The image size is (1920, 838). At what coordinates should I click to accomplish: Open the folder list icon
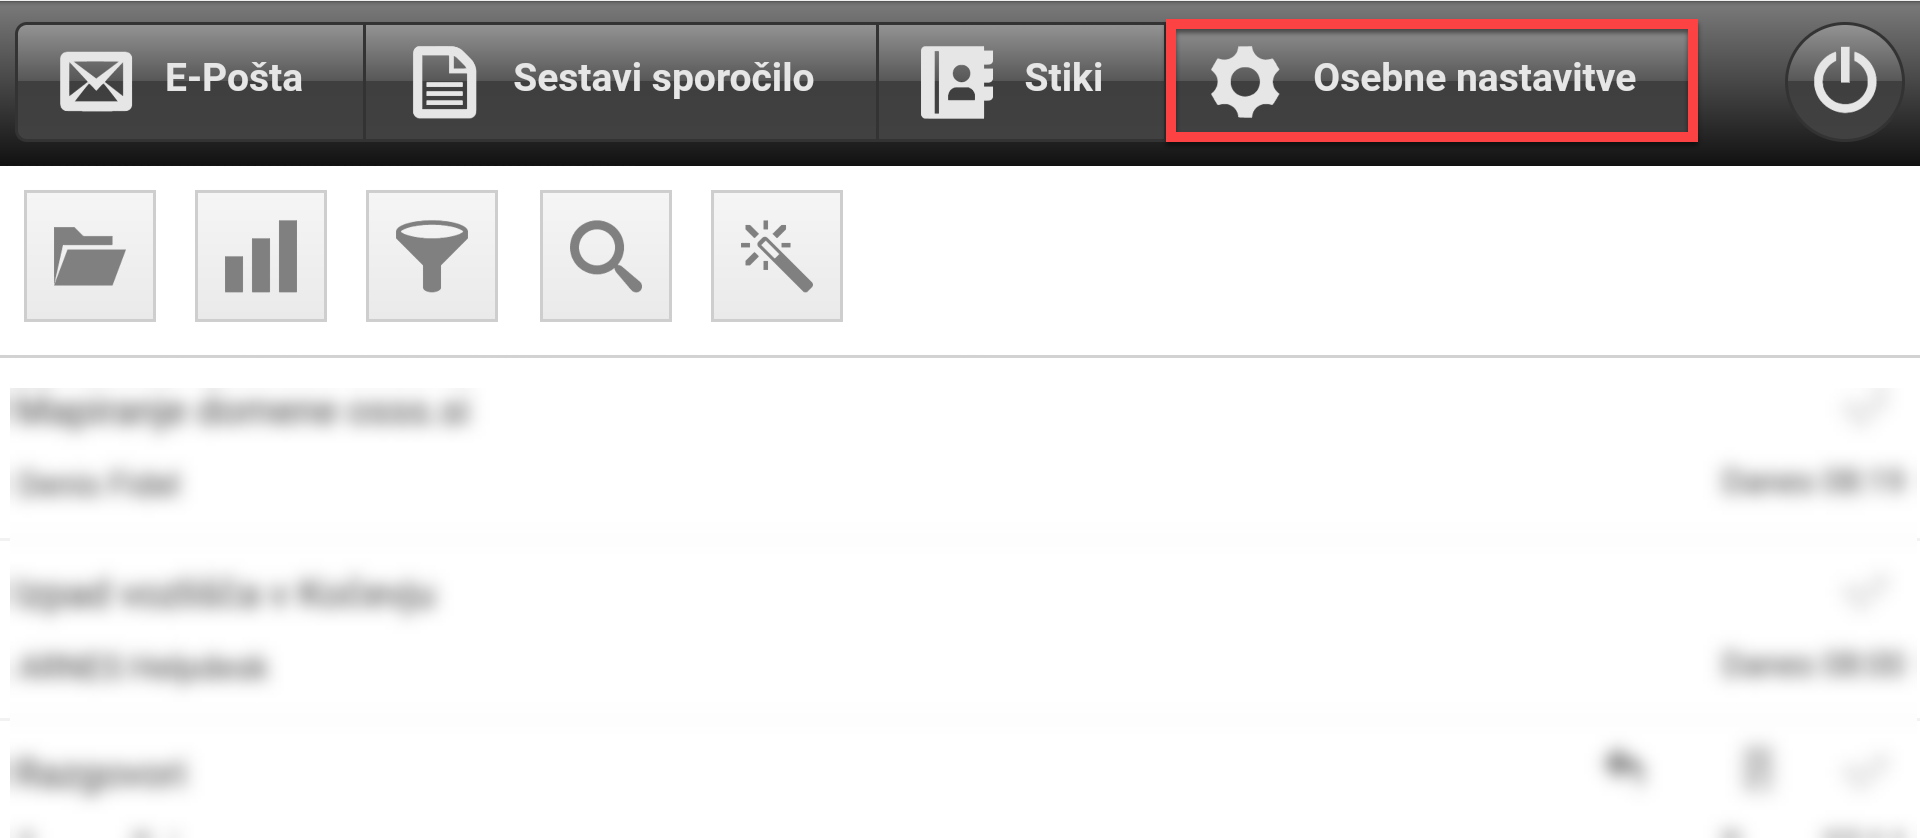click(x=90, y=256)
